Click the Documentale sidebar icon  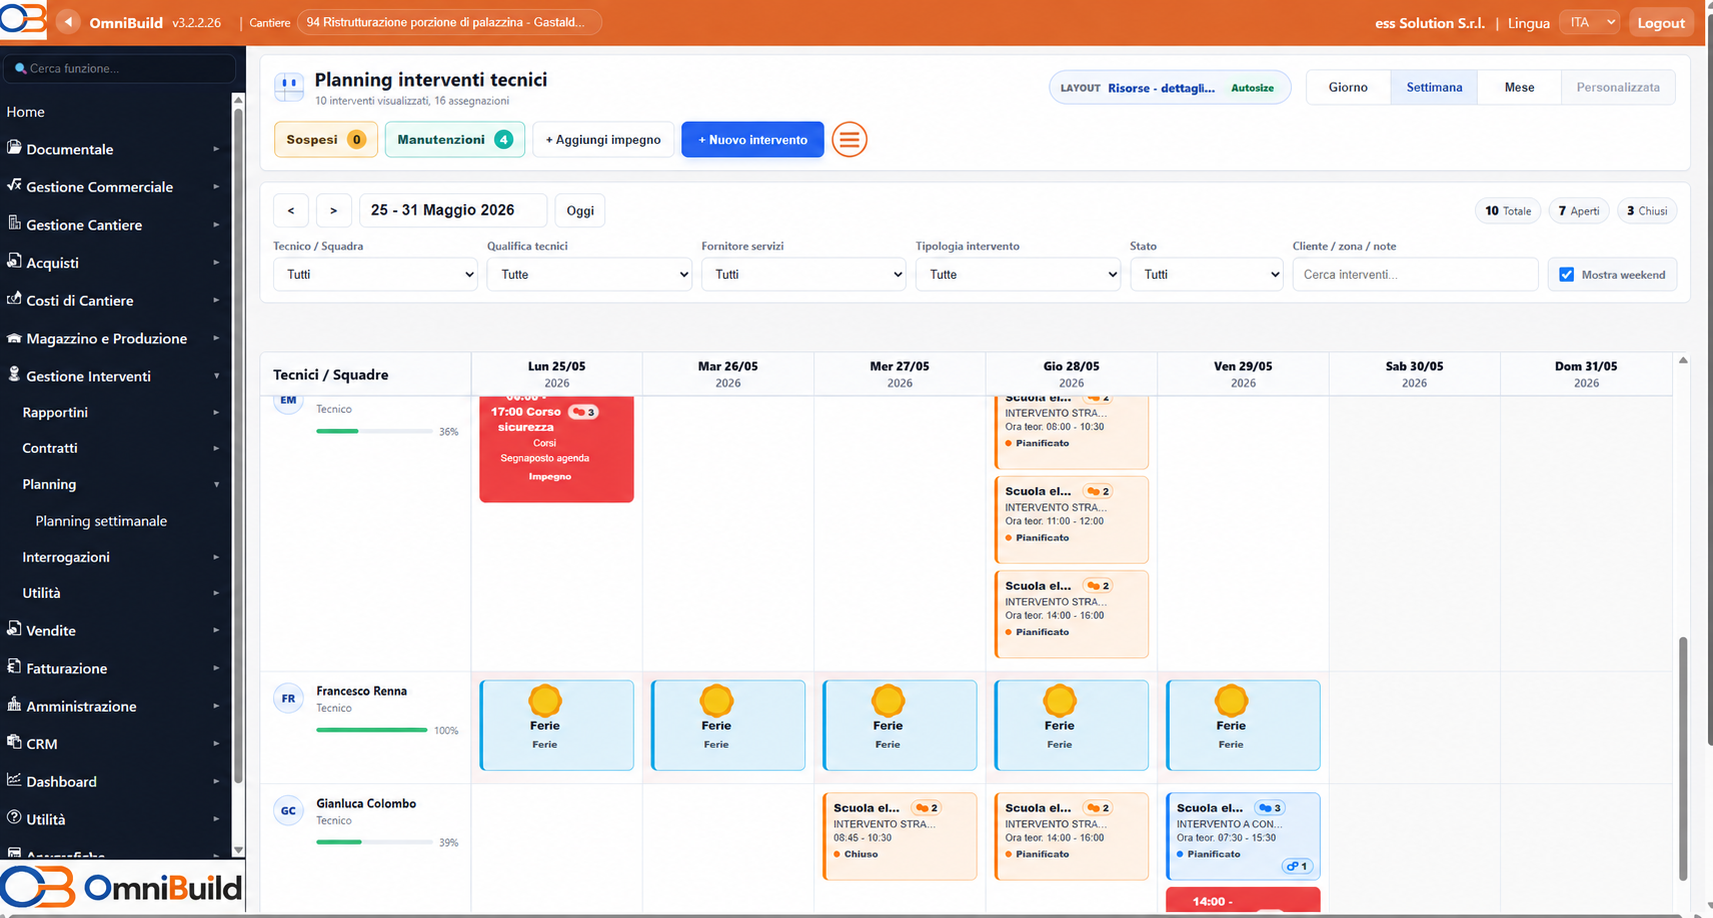14,148
